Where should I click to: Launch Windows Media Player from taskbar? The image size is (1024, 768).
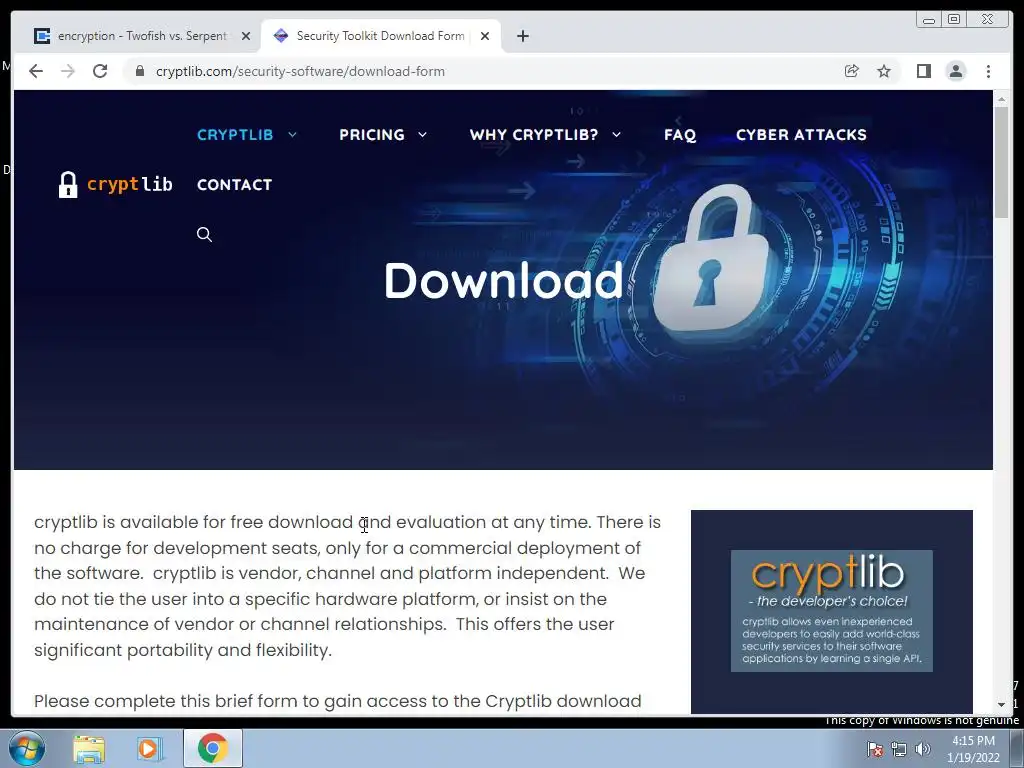pos(150,748)
